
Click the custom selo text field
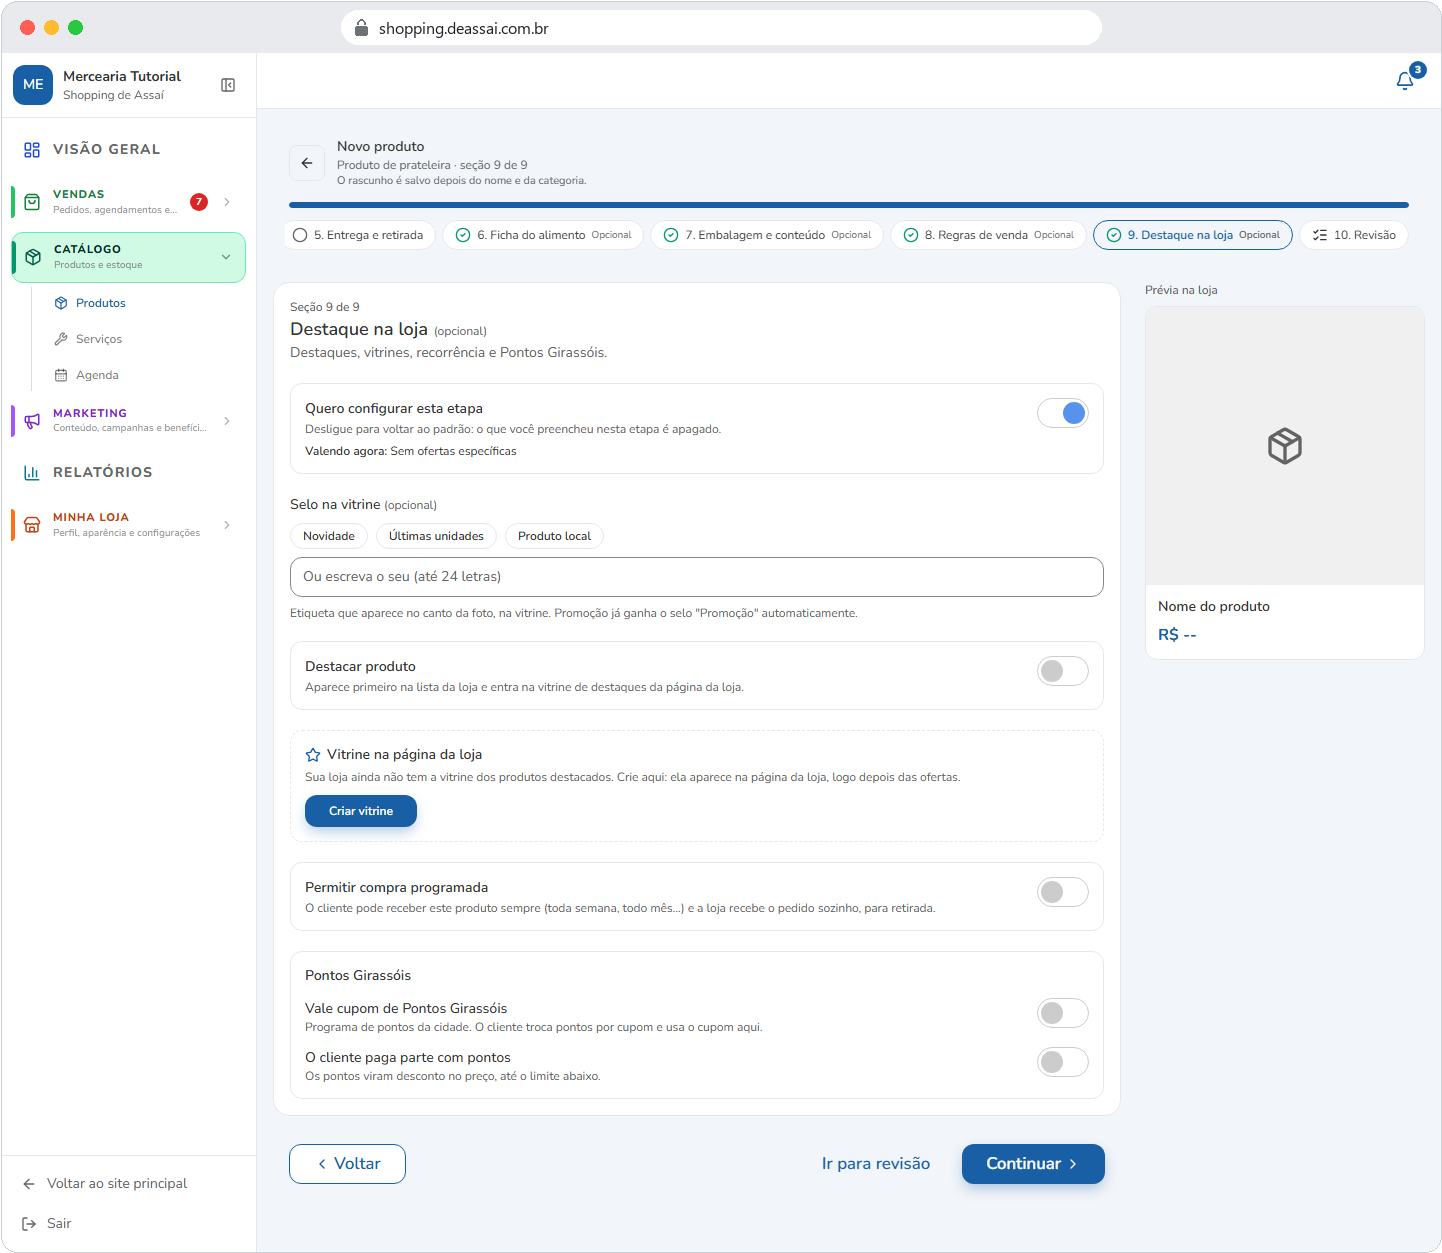pos(697,577)
